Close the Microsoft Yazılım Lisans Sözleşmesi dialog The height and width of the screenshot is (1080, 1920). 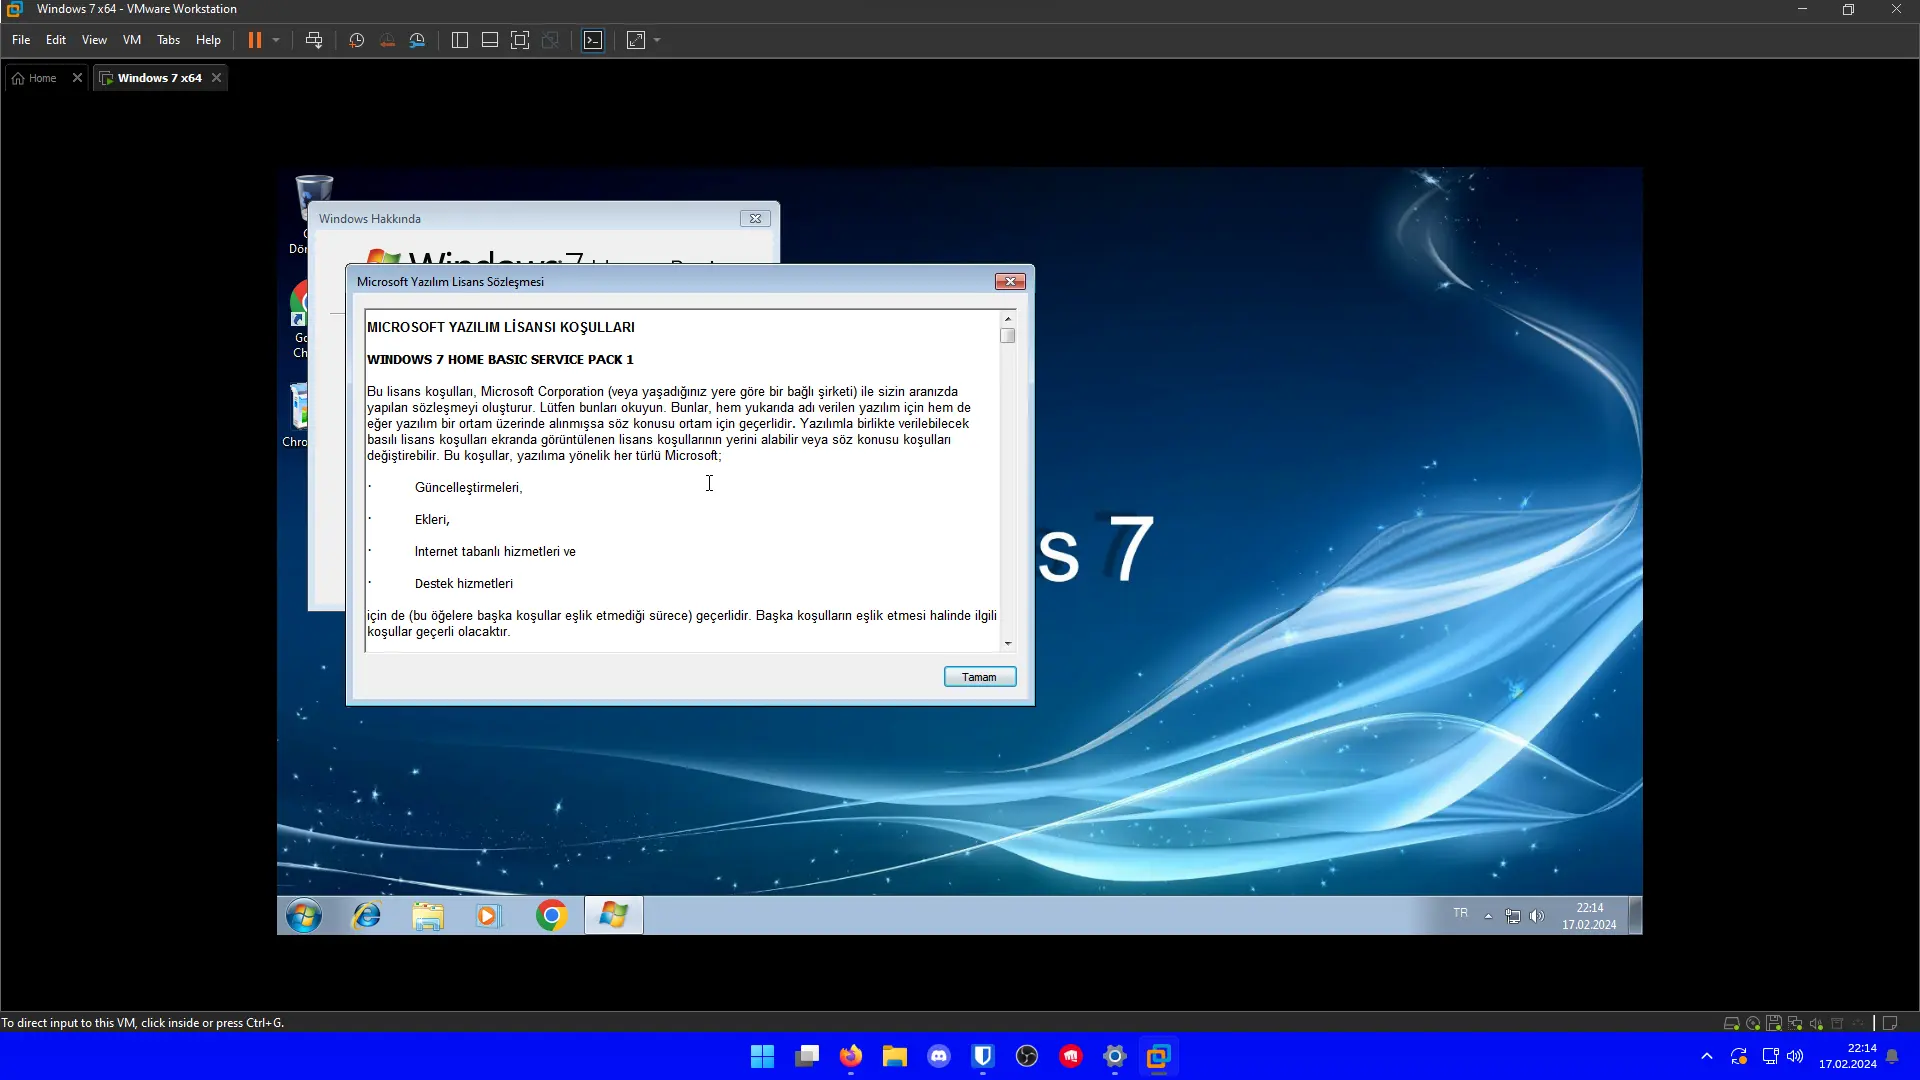tap(1010, 282)
